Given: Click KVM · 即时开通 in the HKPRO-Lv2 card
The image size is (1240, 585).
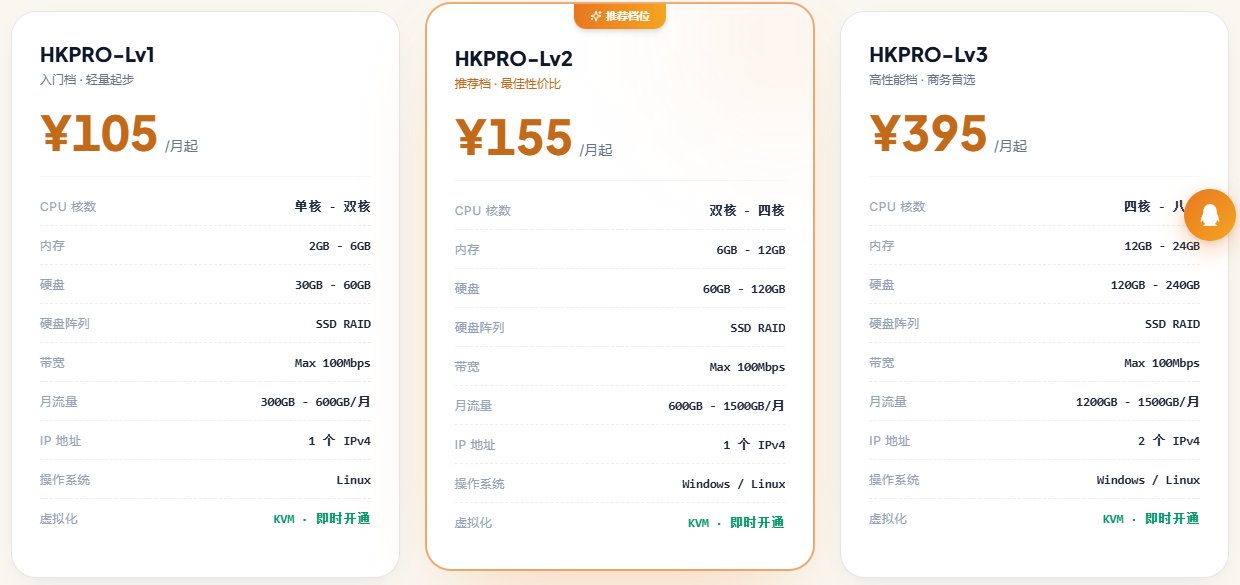Looking at the screenshot, I should [x=737, y=523].
